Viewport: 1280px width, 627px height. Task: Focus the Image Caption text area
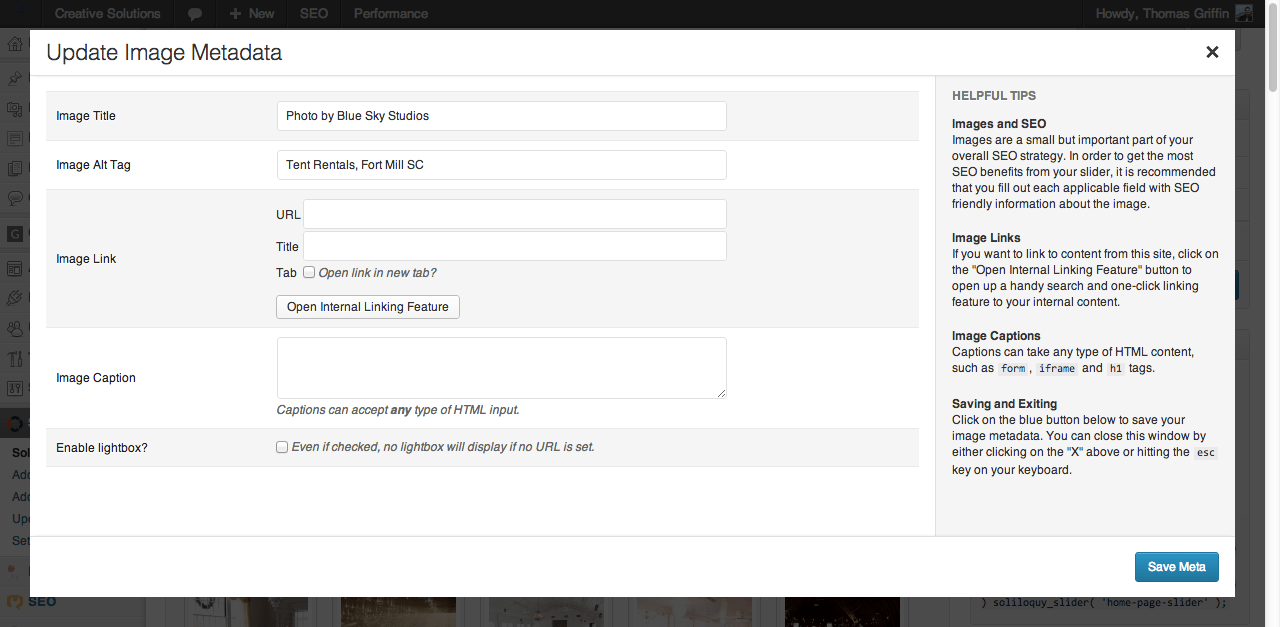tap(501, 368)
